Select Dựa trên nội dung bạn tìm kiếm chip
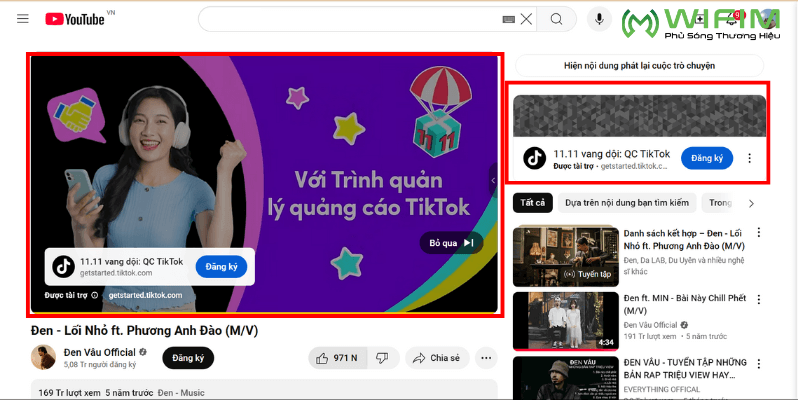This screenshot has height=400, width=800. (x=627, y=203)
